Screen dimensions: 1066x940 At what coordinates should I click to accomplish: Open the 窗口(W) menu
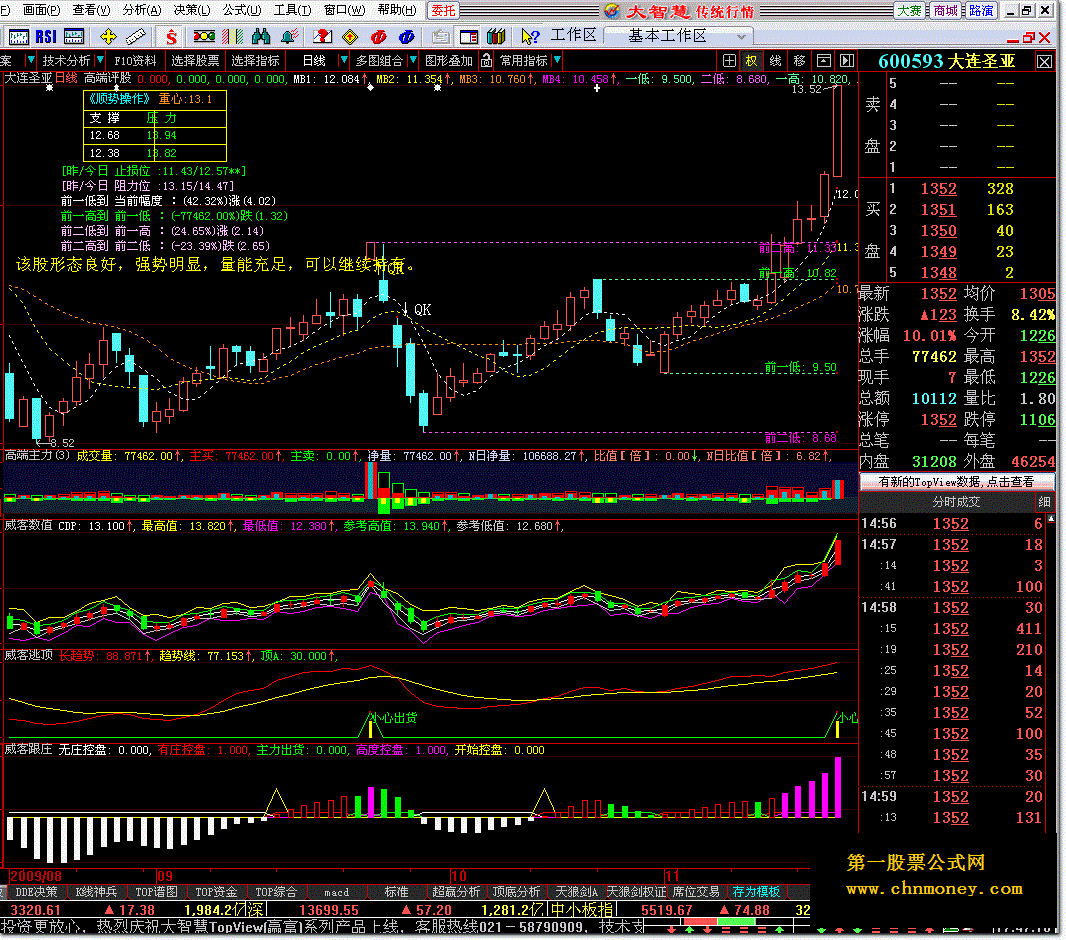coord(344,10)
